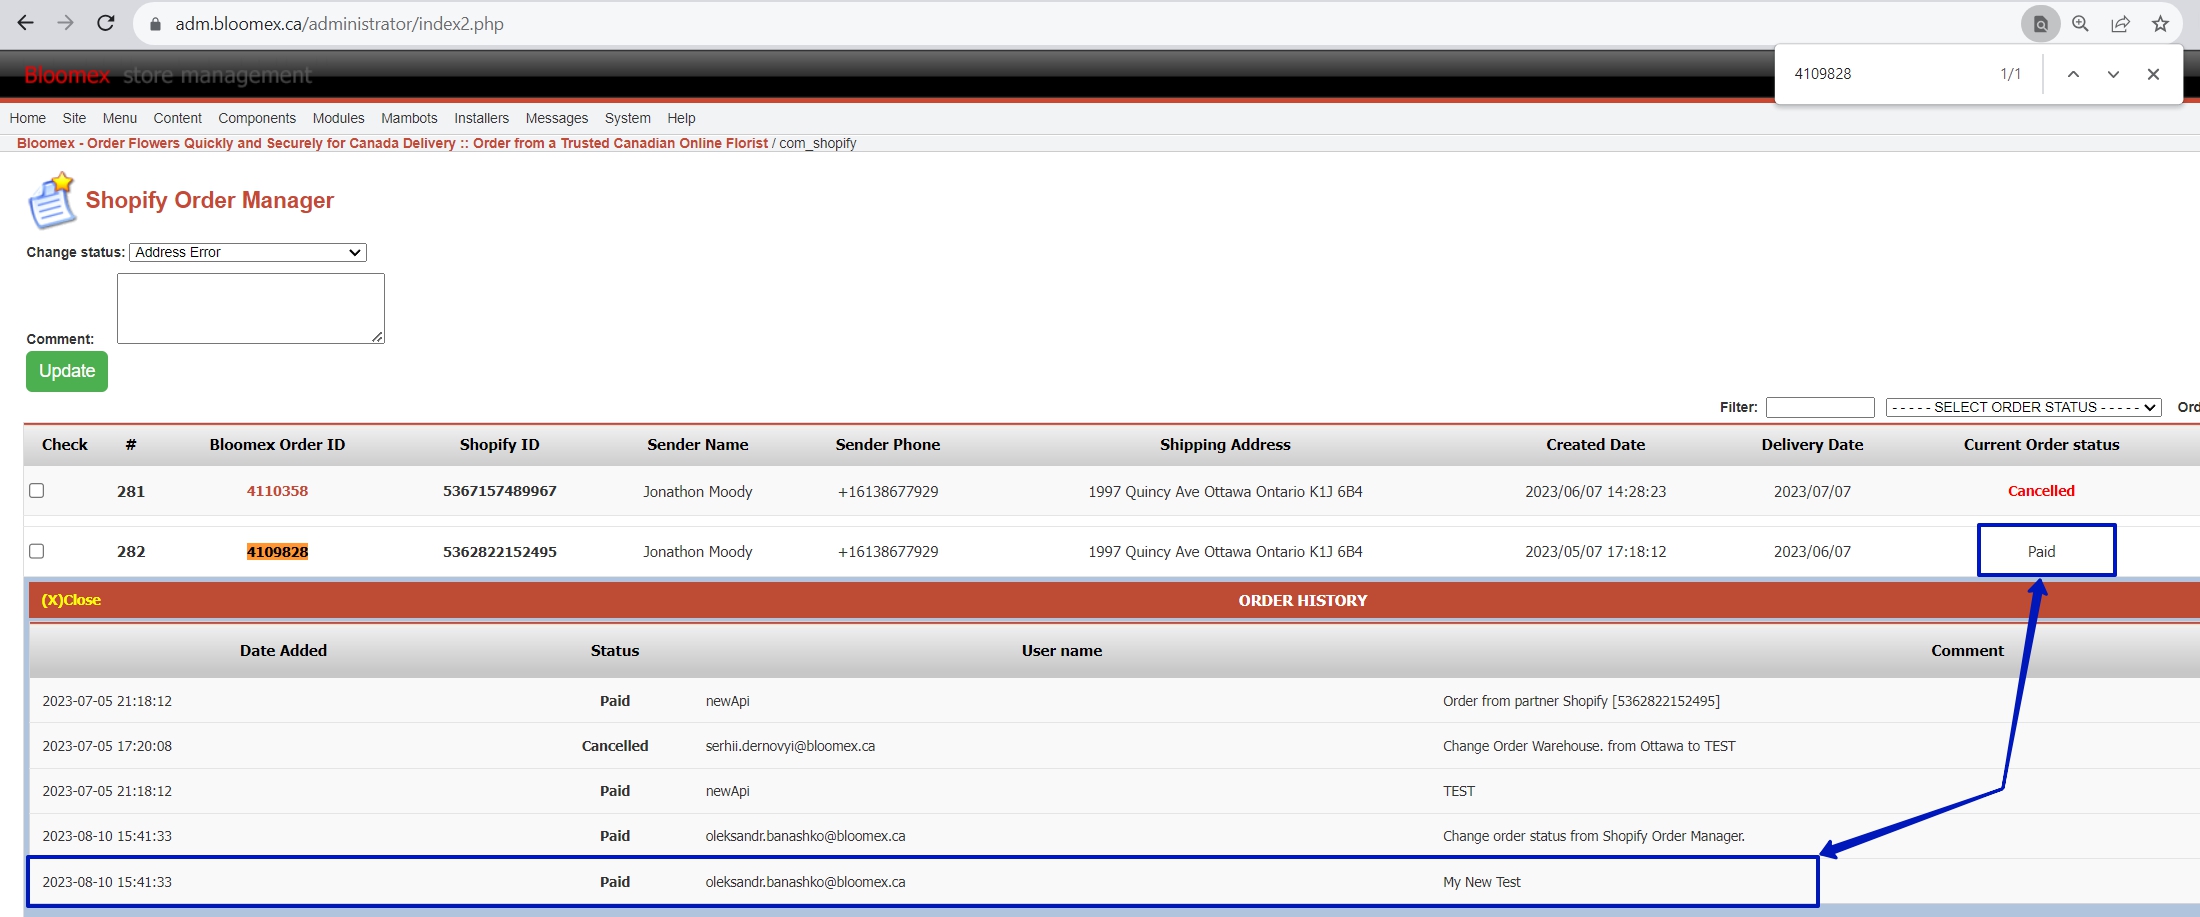Open the share page icon

coord(2120,23)
